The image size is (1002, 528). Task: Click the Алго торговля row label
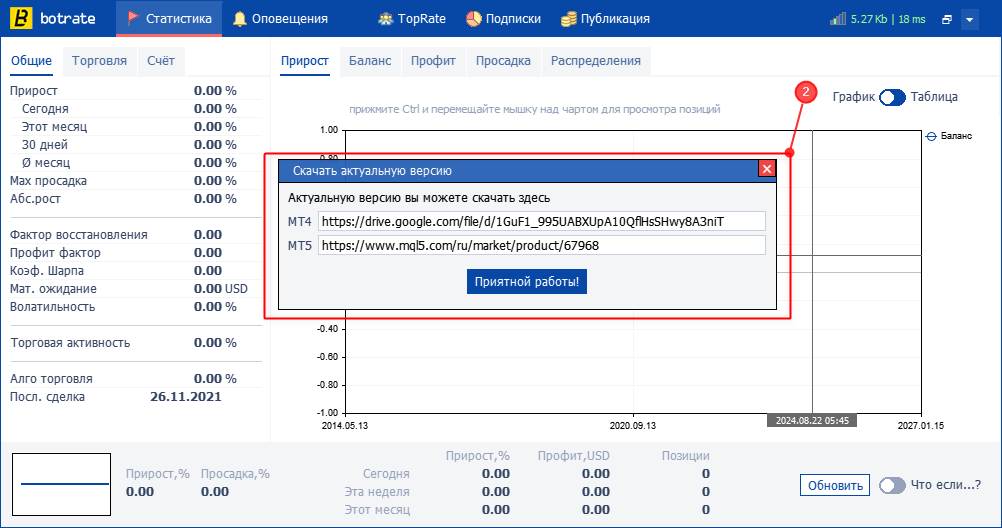pos(51,379)
